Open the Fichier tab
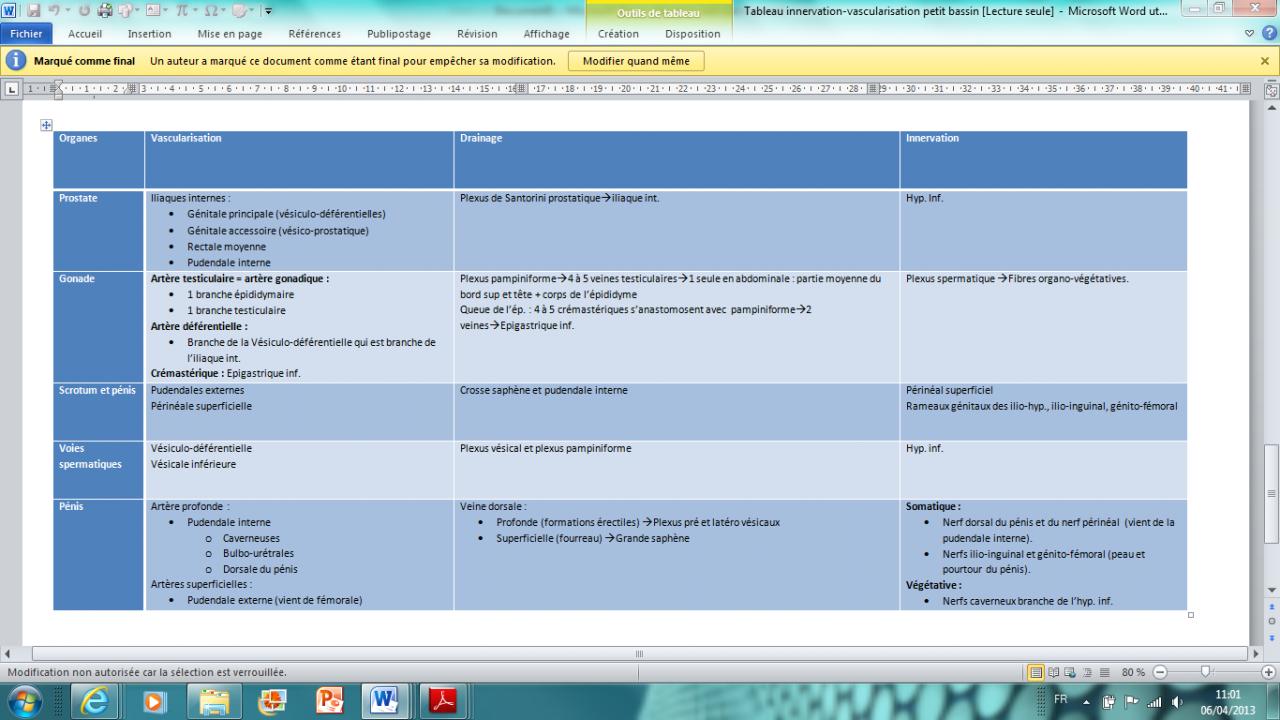This screenshot has width=1280, height=720. point(26,34)
